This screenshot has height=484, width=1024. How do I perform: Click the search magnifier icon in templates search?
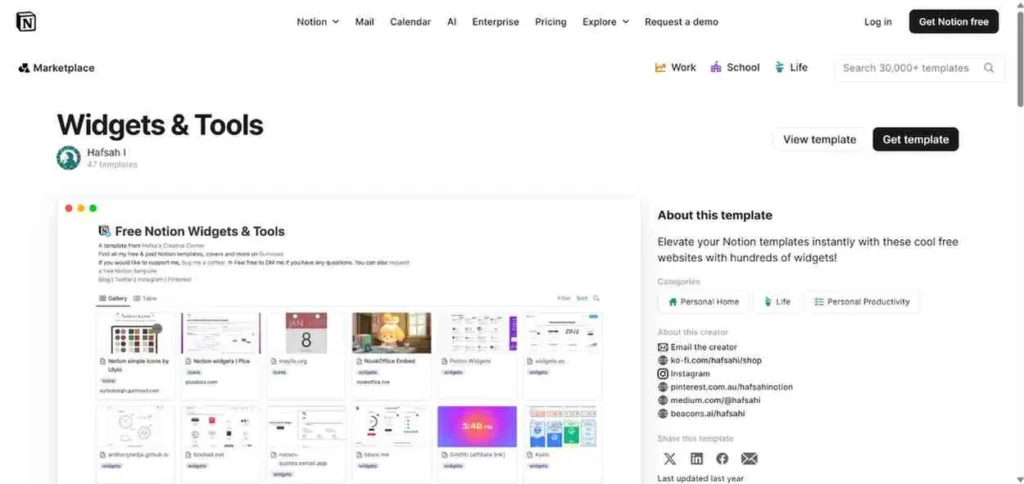click(989, 68)
